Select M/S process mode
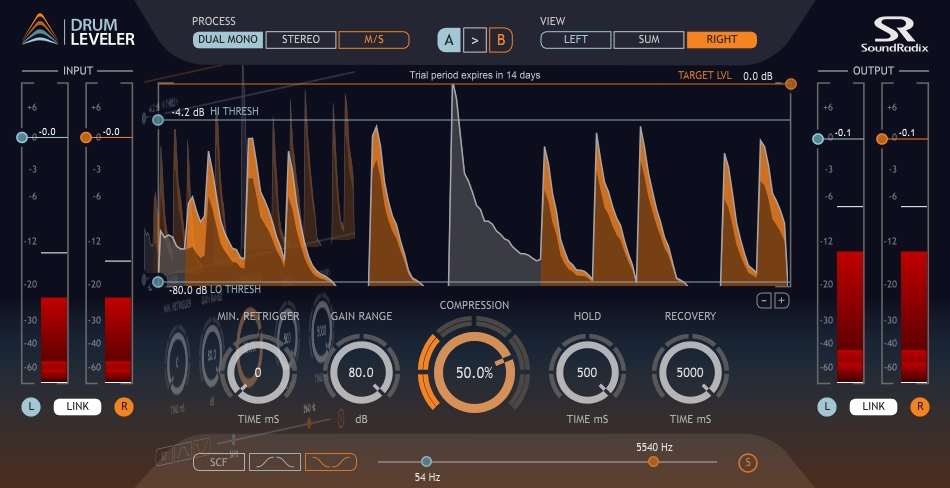The width and height of the screenshot is (950, 488). click(373, 40)
